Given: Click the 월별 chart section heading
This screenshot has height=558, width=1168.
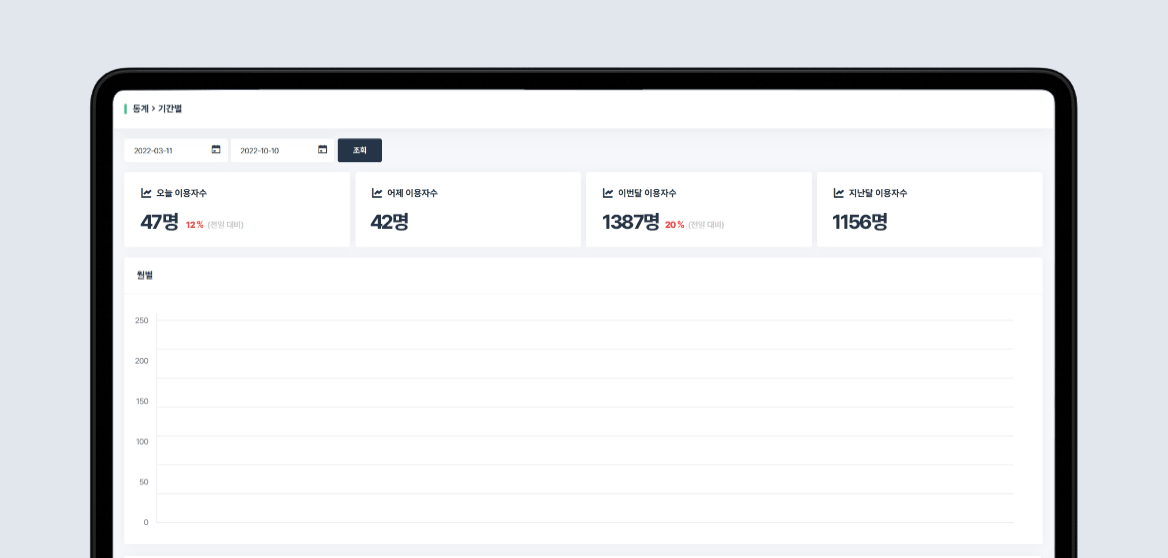Looking at the screenshot, I should pos(145,275).
